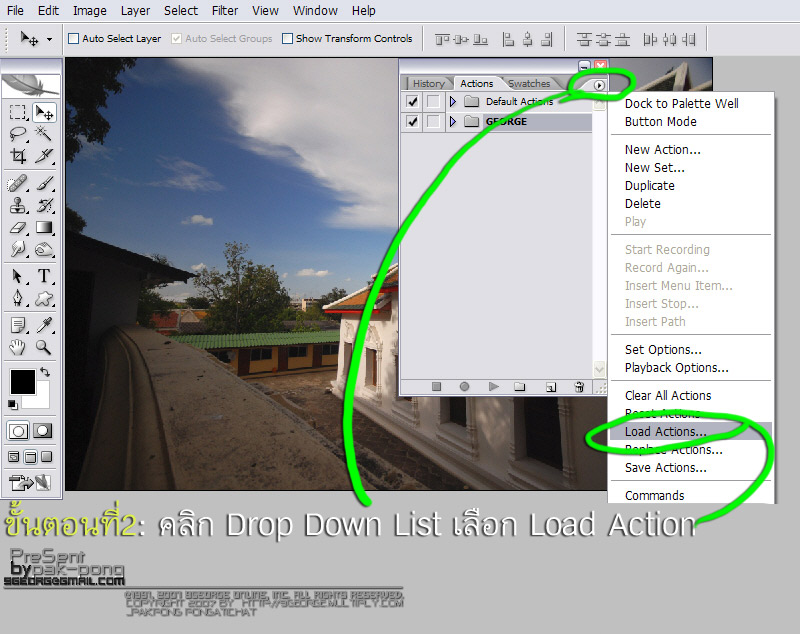800x634 pixels.
Task: Select the Hand tool
Action: pos(18,347)
